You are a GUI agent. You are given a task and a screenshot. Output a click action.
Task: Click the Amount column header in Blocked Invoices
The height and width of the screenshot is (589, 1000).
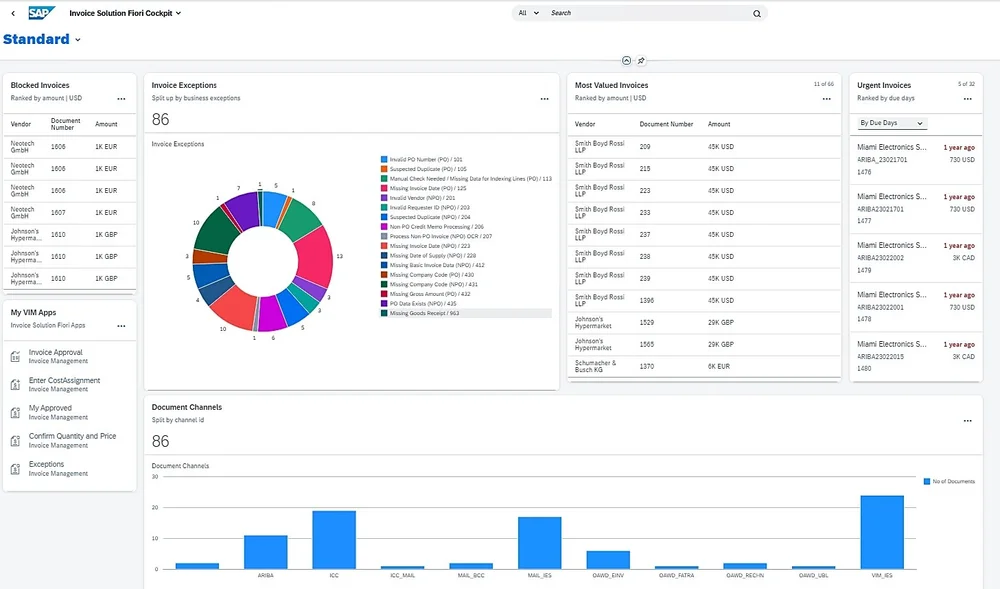(x=106, y=124)
